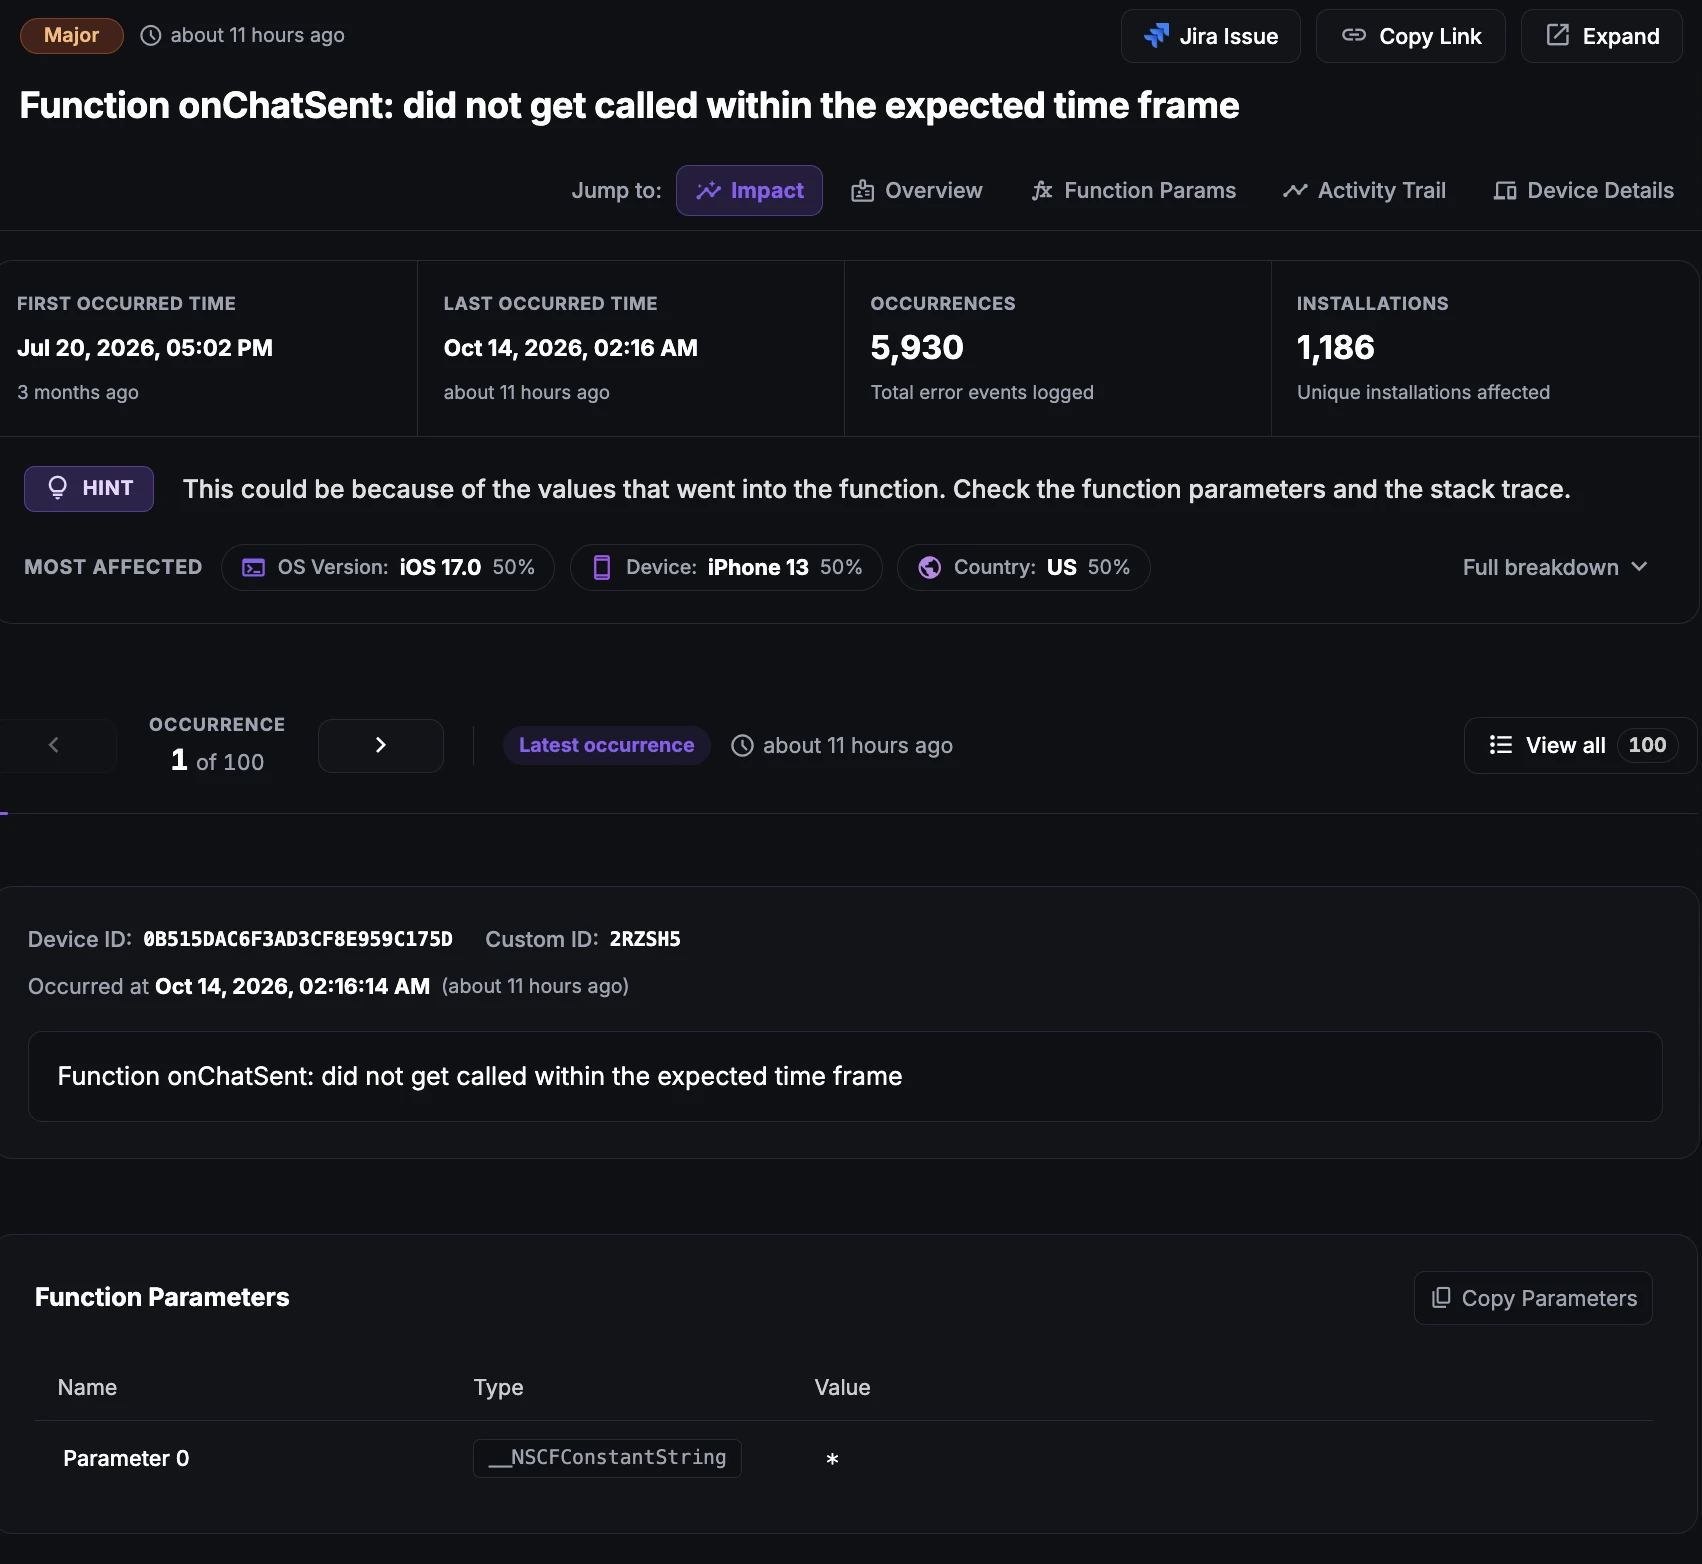Open the Jira Issue button
The height and width of the screenshot is (1564, 1702).
pyautogui.click(x=1210, y=36)
